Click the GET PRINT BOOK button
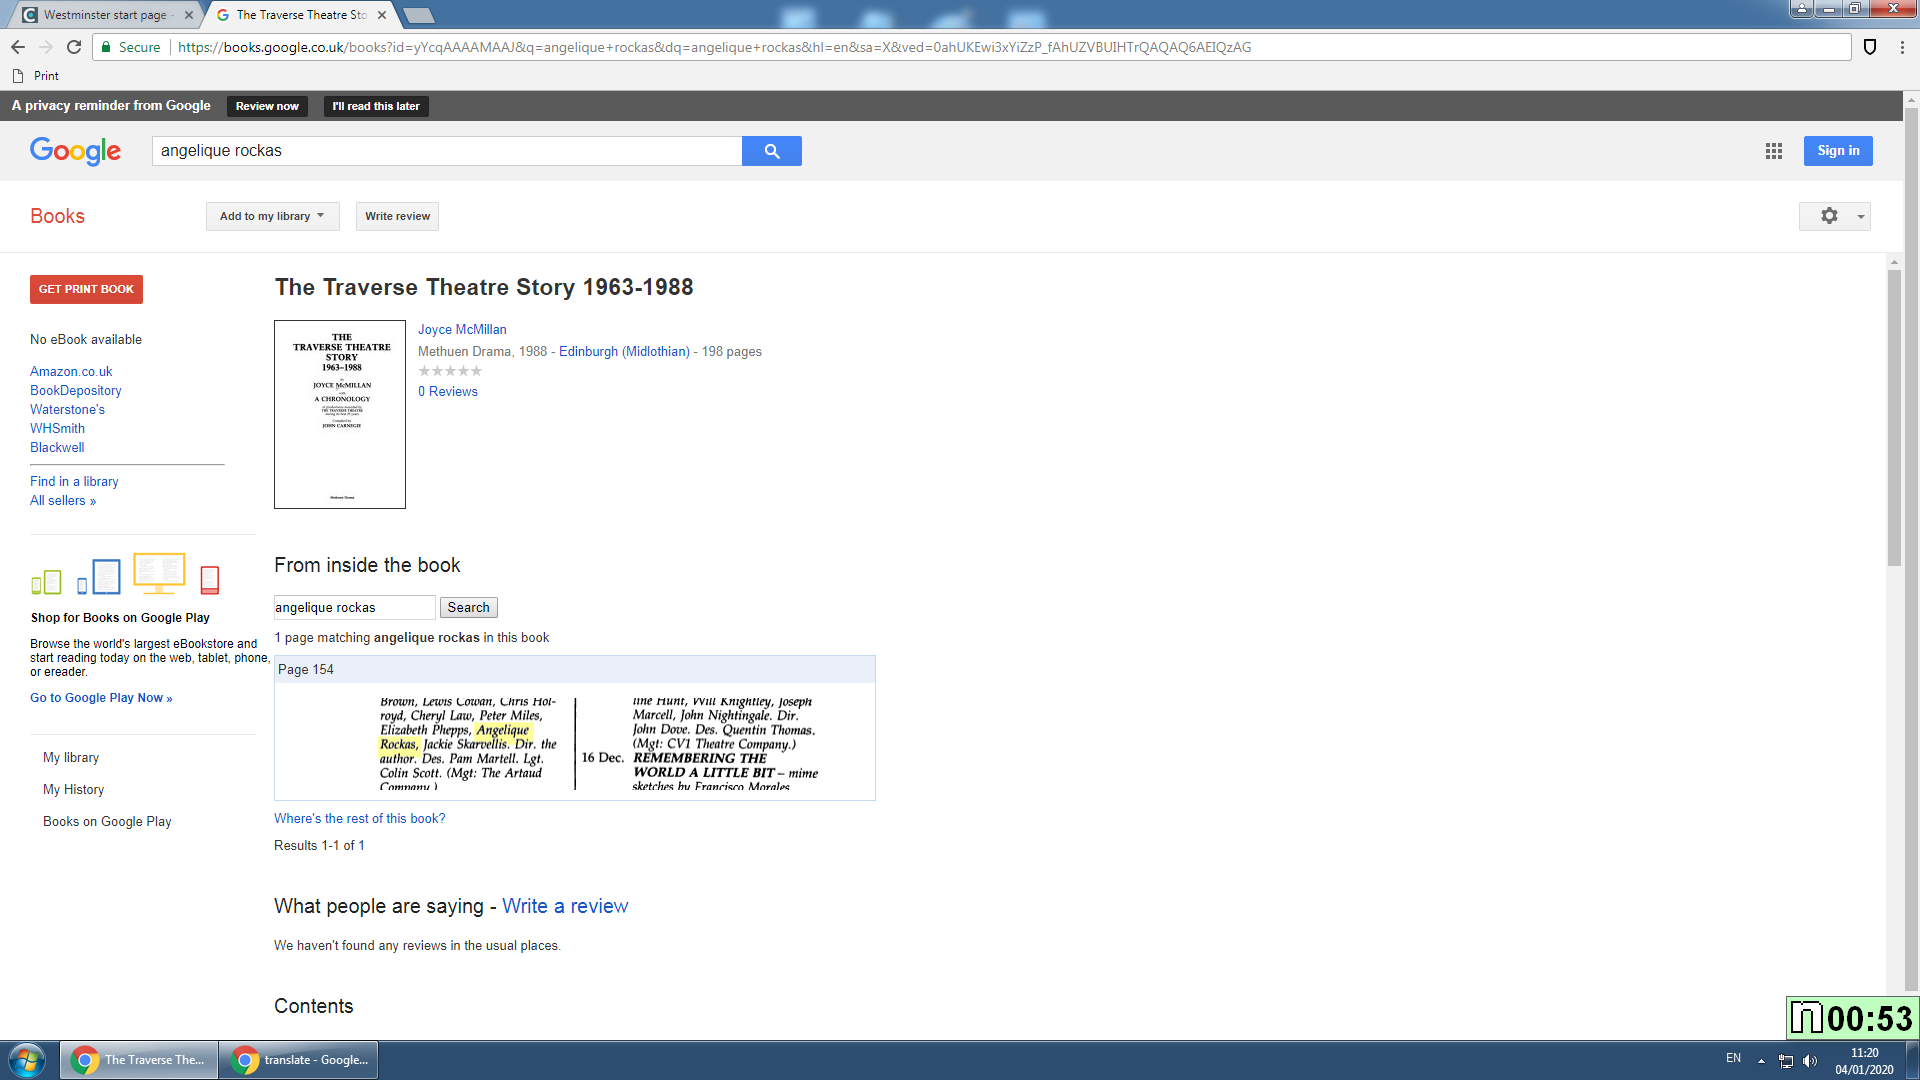 (86, 289)
